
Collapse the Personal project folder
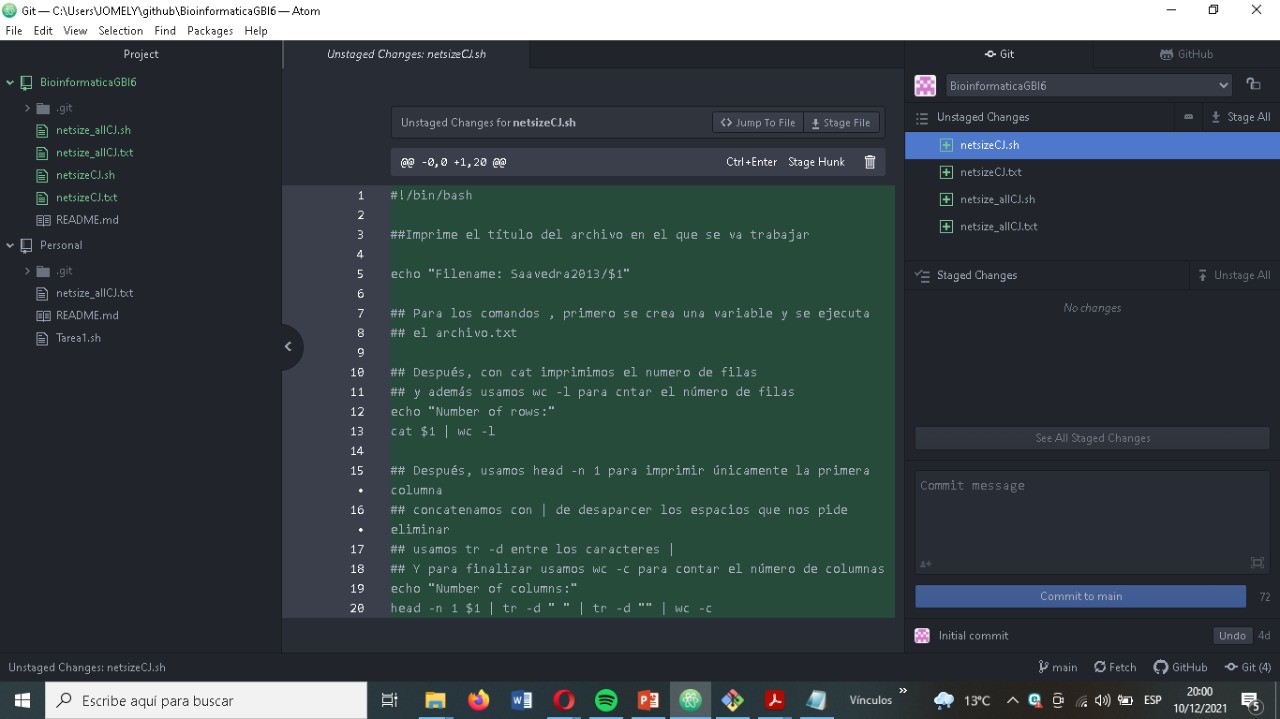(10, 245)
